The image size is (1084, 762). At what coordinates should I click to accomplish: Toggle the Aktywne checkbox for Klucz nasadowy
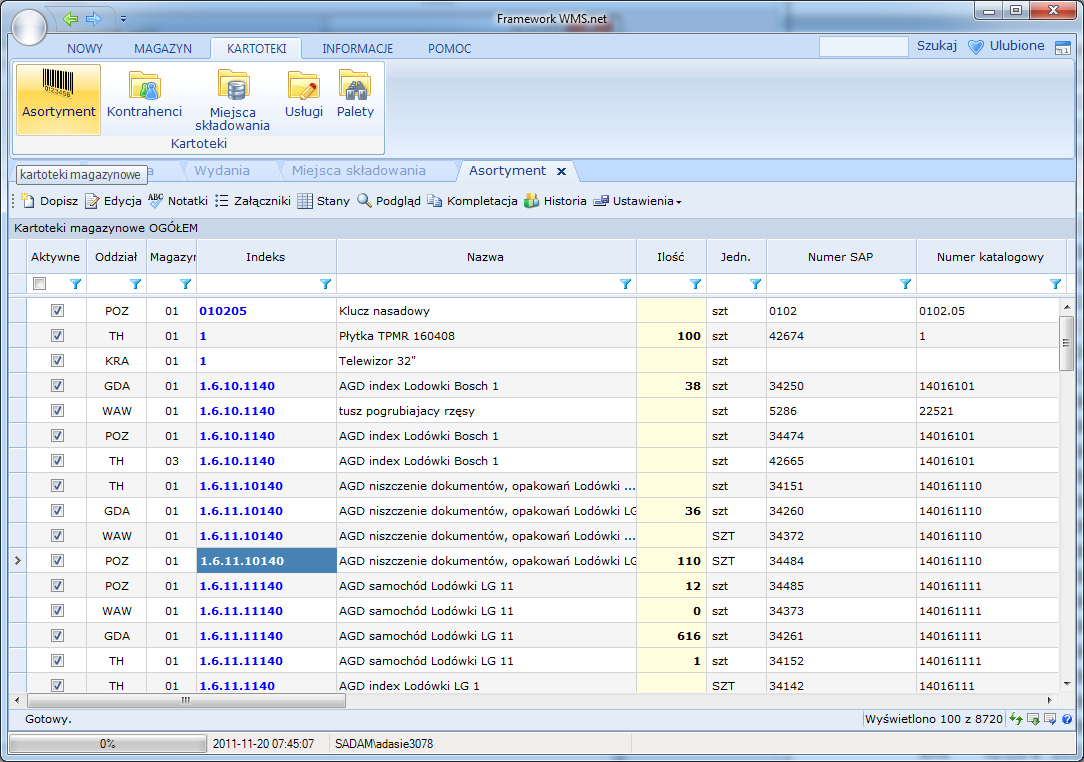57,310
